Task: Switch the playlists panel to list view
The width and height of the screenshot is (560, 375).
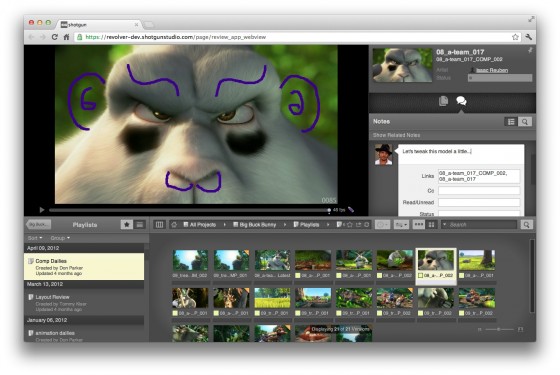Action: click(140, 224)
